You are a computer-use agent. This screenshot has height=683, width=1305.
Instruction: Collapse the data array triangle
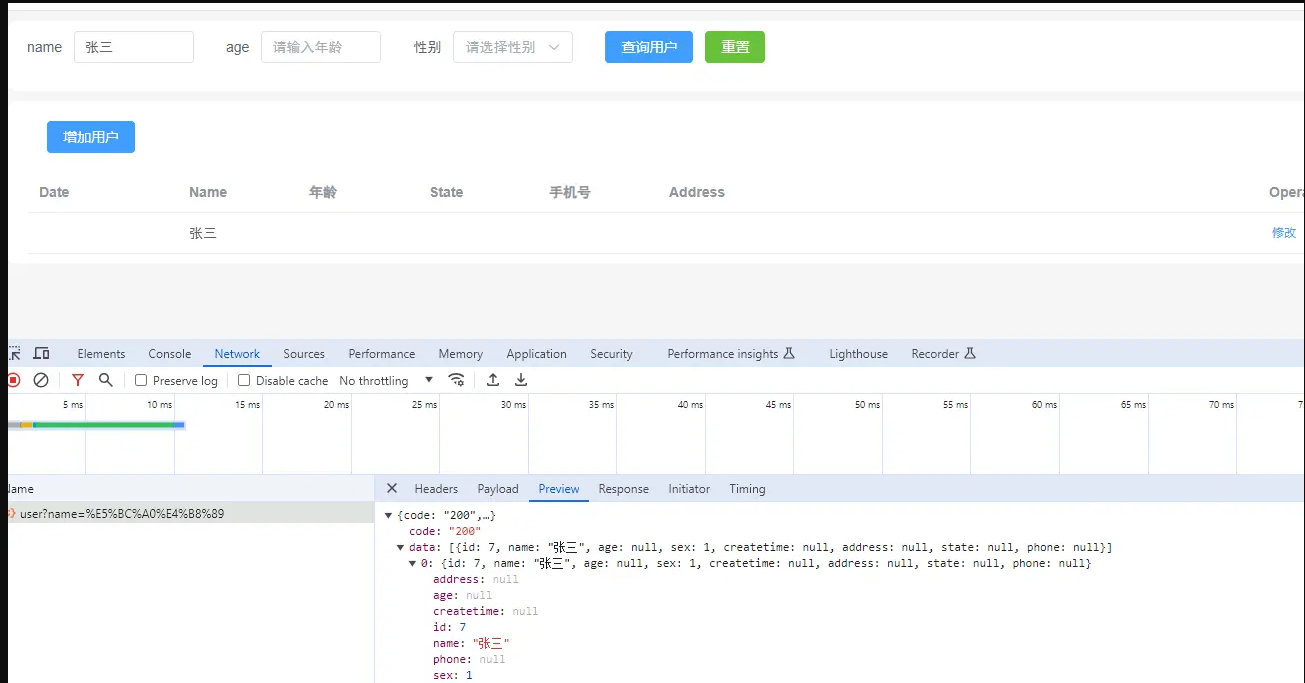click(401, 547)
